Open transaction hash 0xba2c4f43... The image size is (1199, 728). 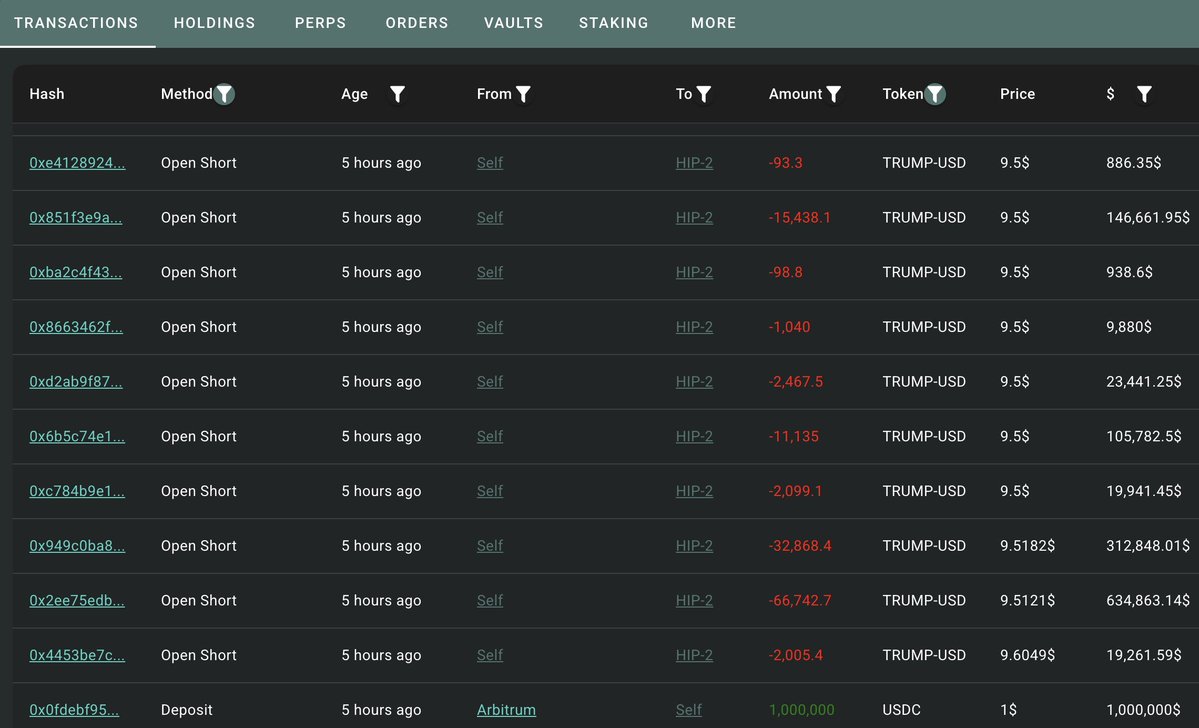[x=76, y=272]
